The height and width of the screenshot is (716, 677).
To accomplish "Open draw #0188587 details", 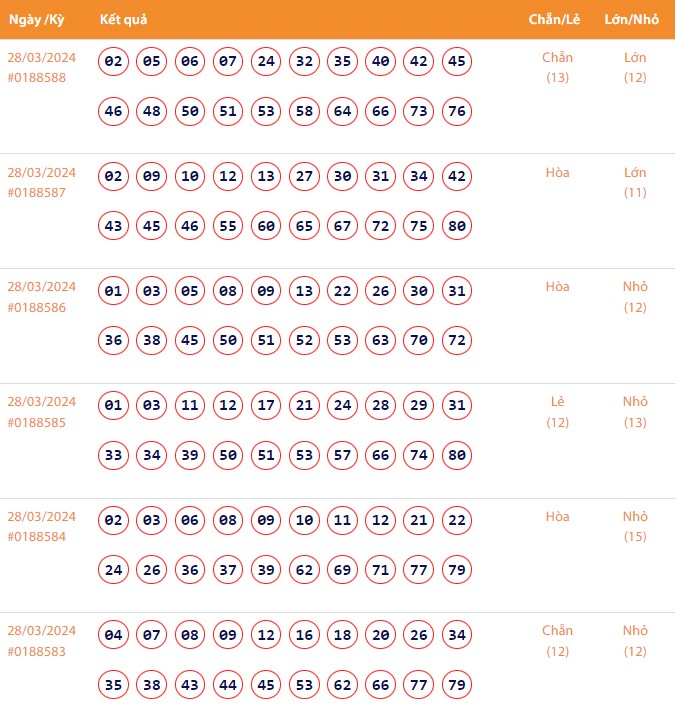I will click(x=36, y=192).
